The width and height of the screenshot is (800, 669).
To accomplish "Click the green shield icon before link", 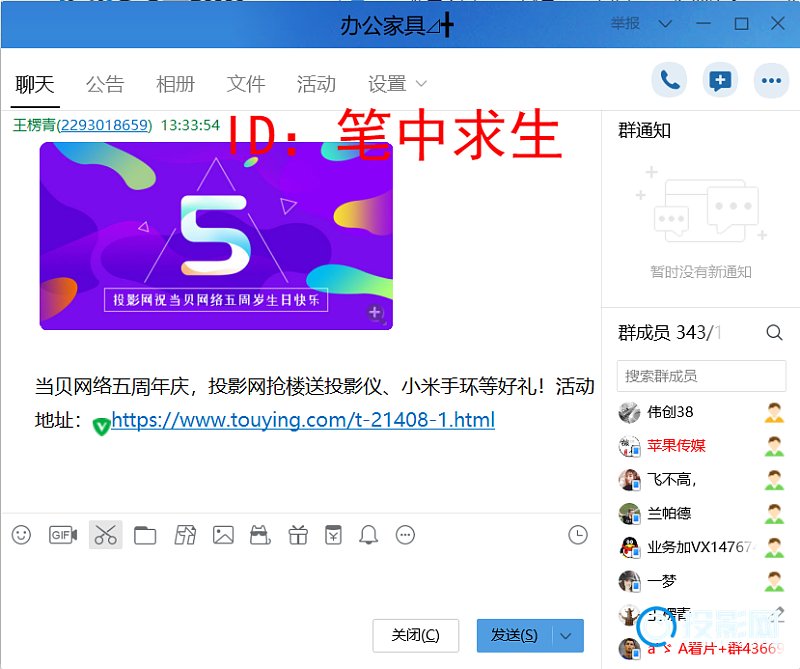I will click(x=101, y=425).
